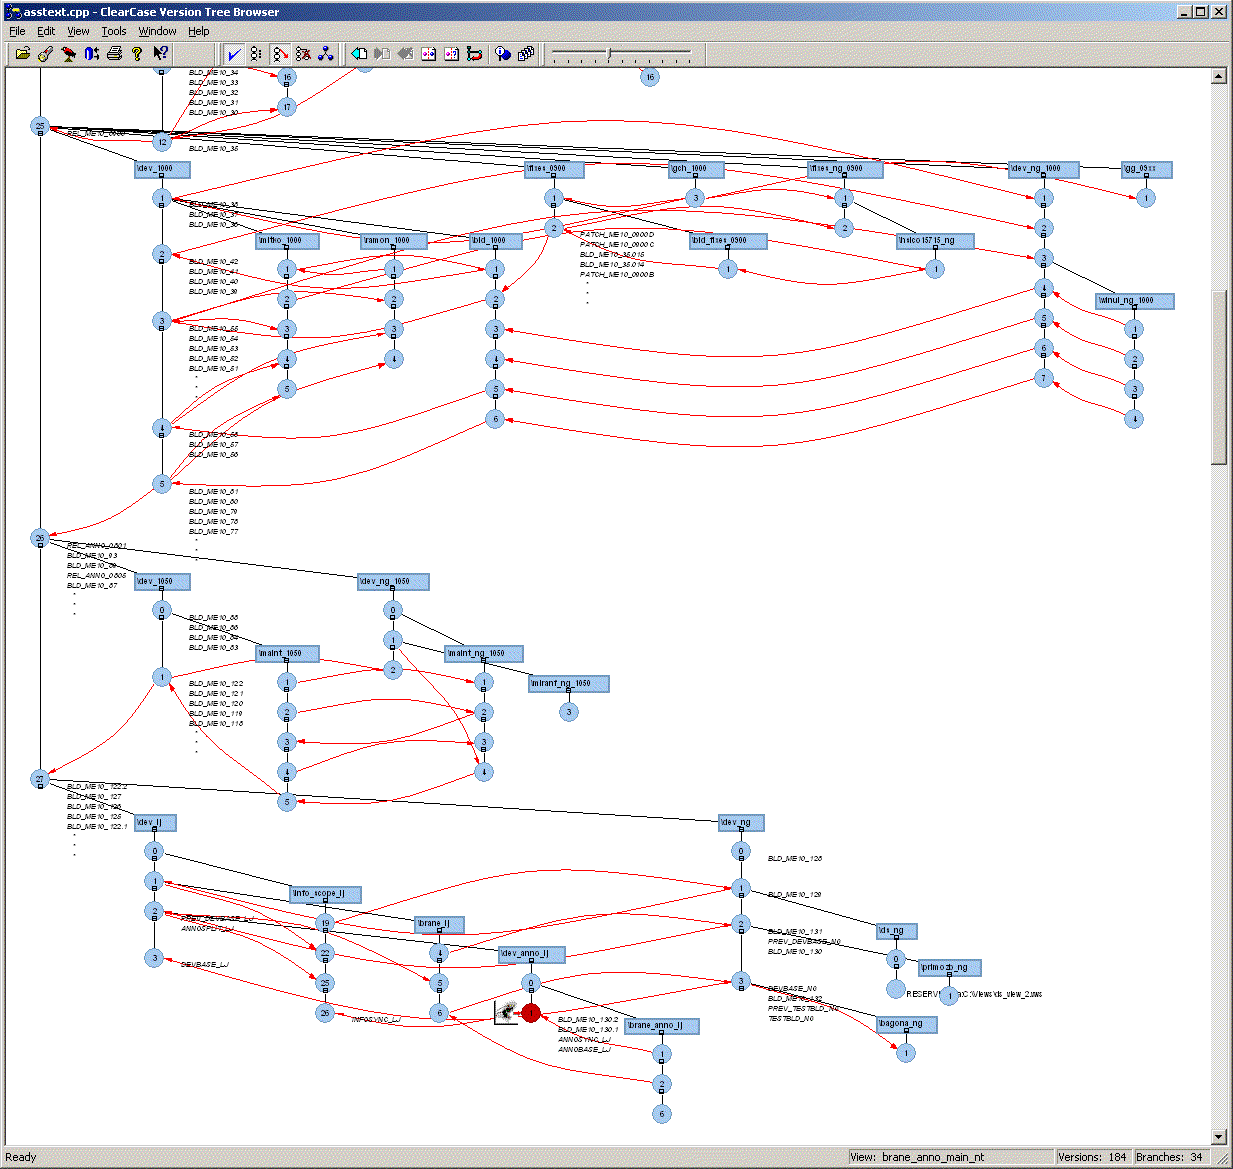Click the vertical scrollbar up arrow
This screenshot has width=1233, height=1169.
click(1219, 76)
